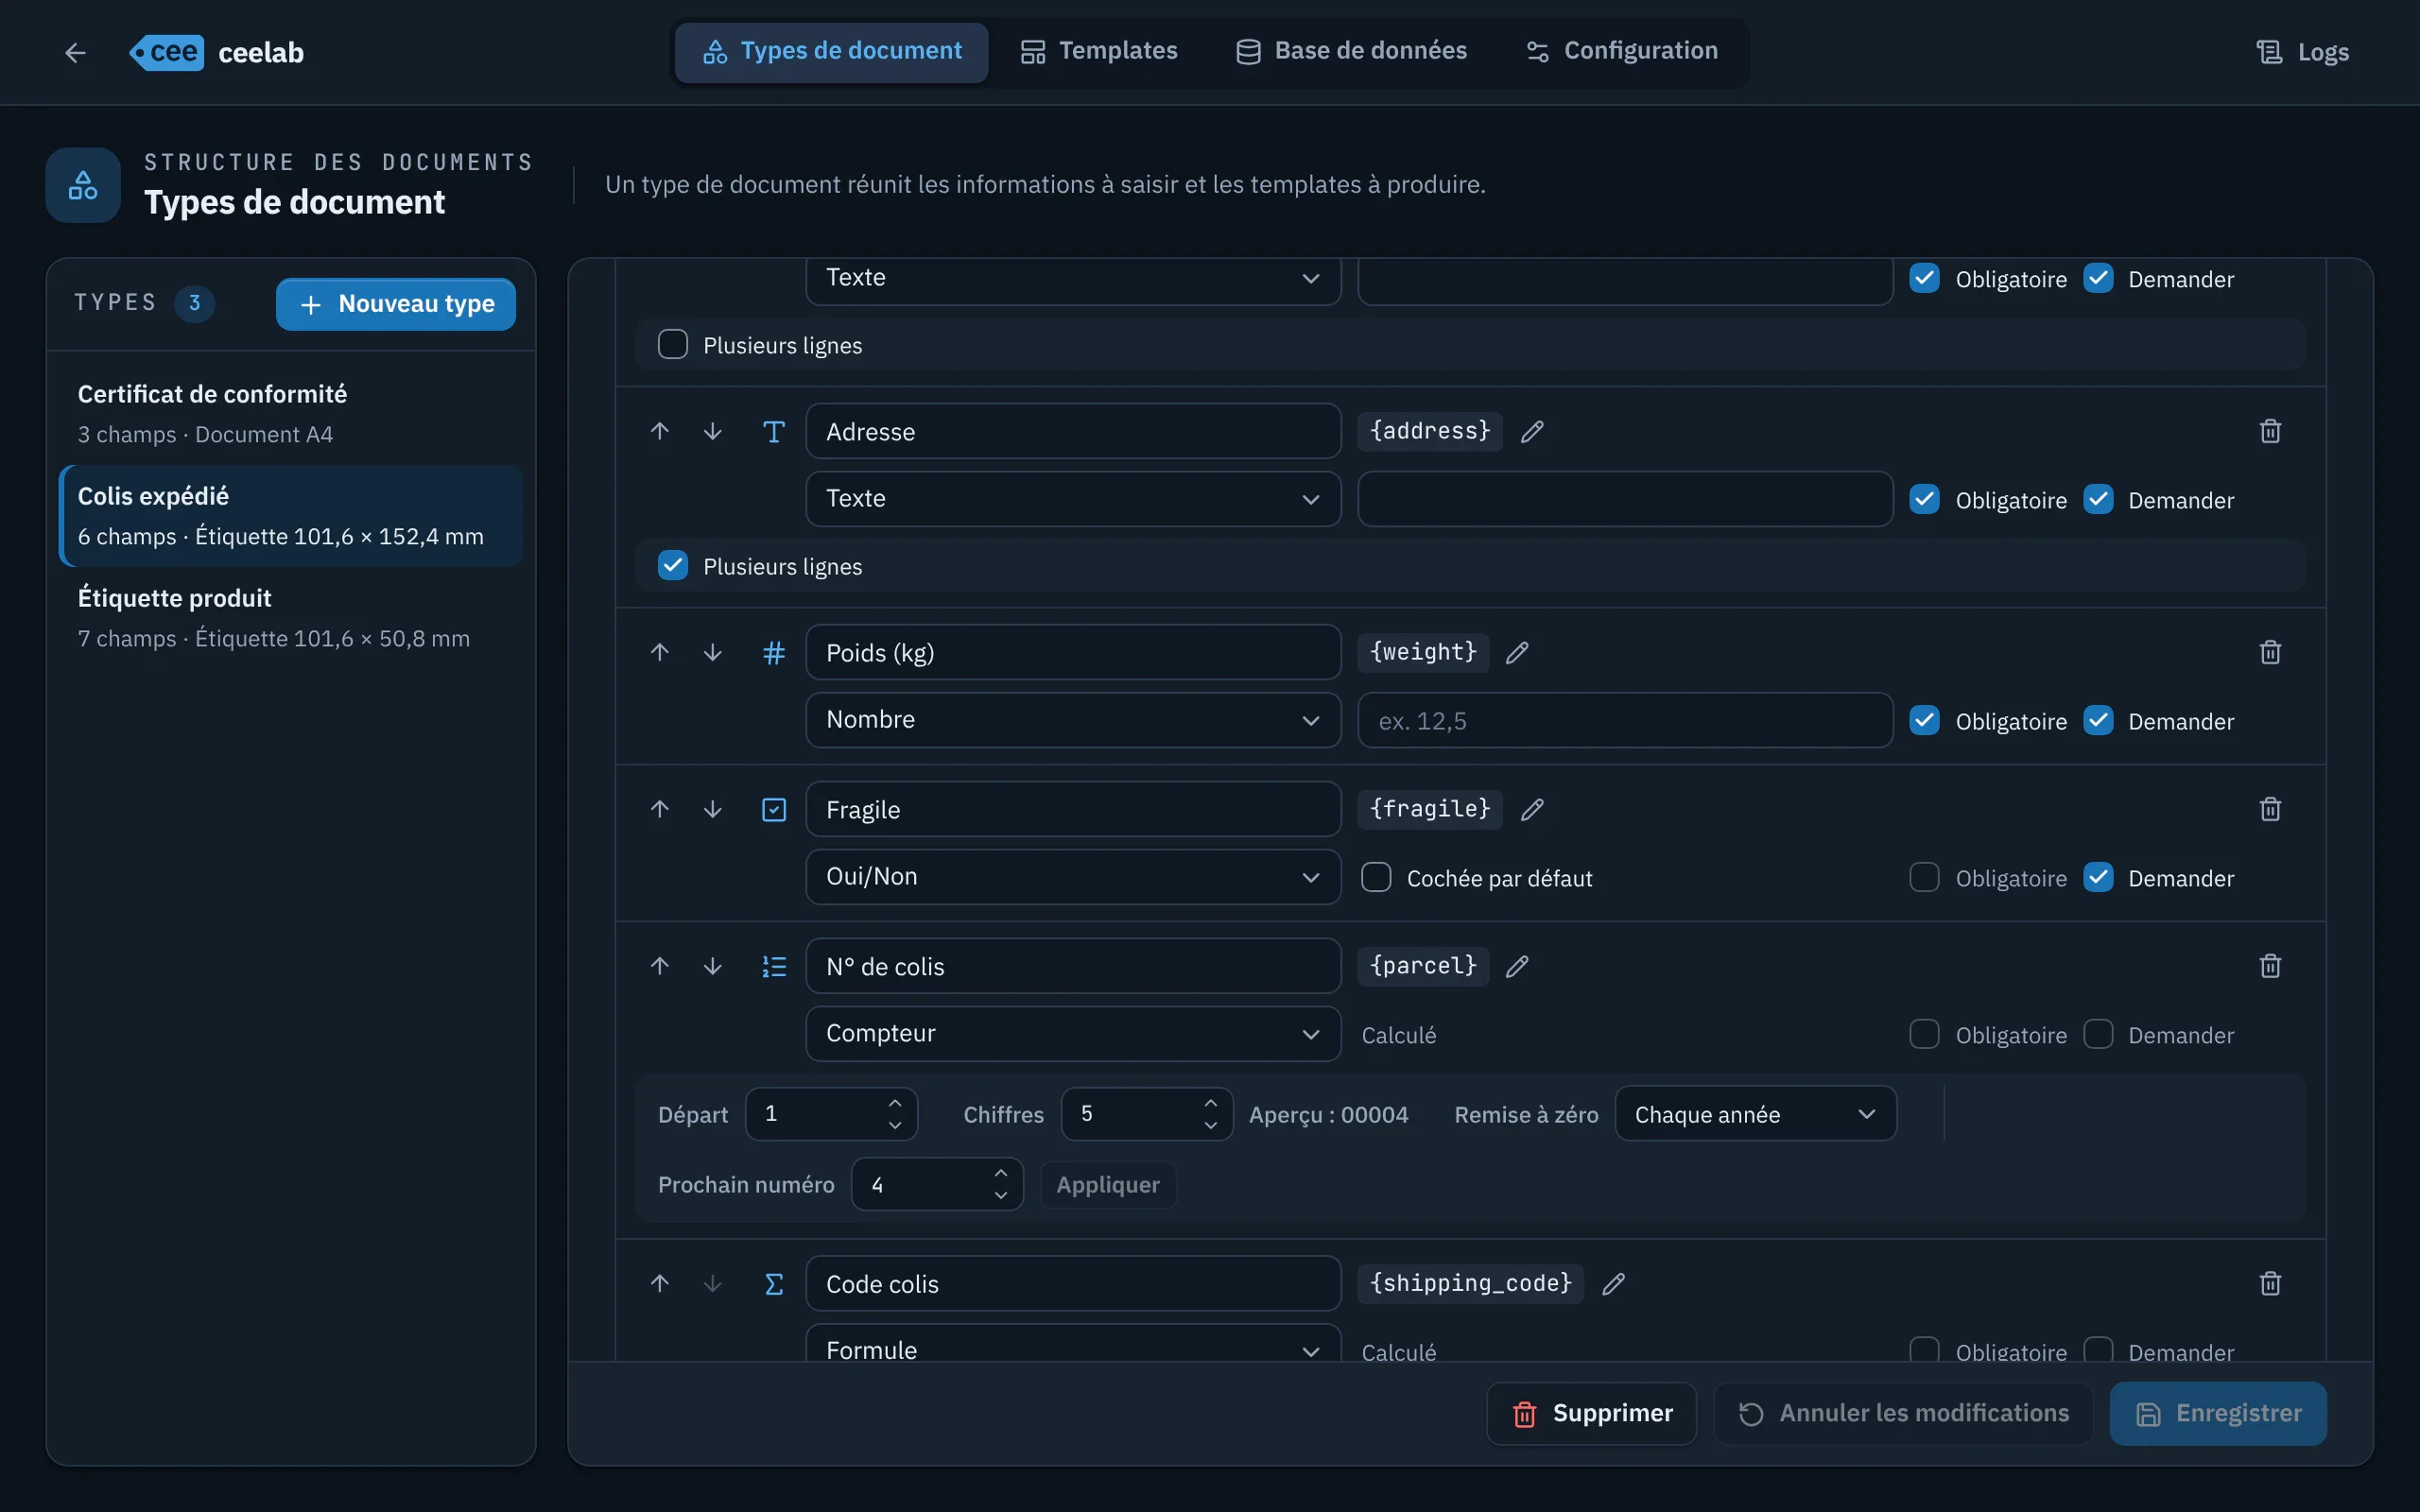The width and height of the screenshot is (2420, 1512).
Task: Open the Compteur type dropdown
Action: point(1073,1034)
